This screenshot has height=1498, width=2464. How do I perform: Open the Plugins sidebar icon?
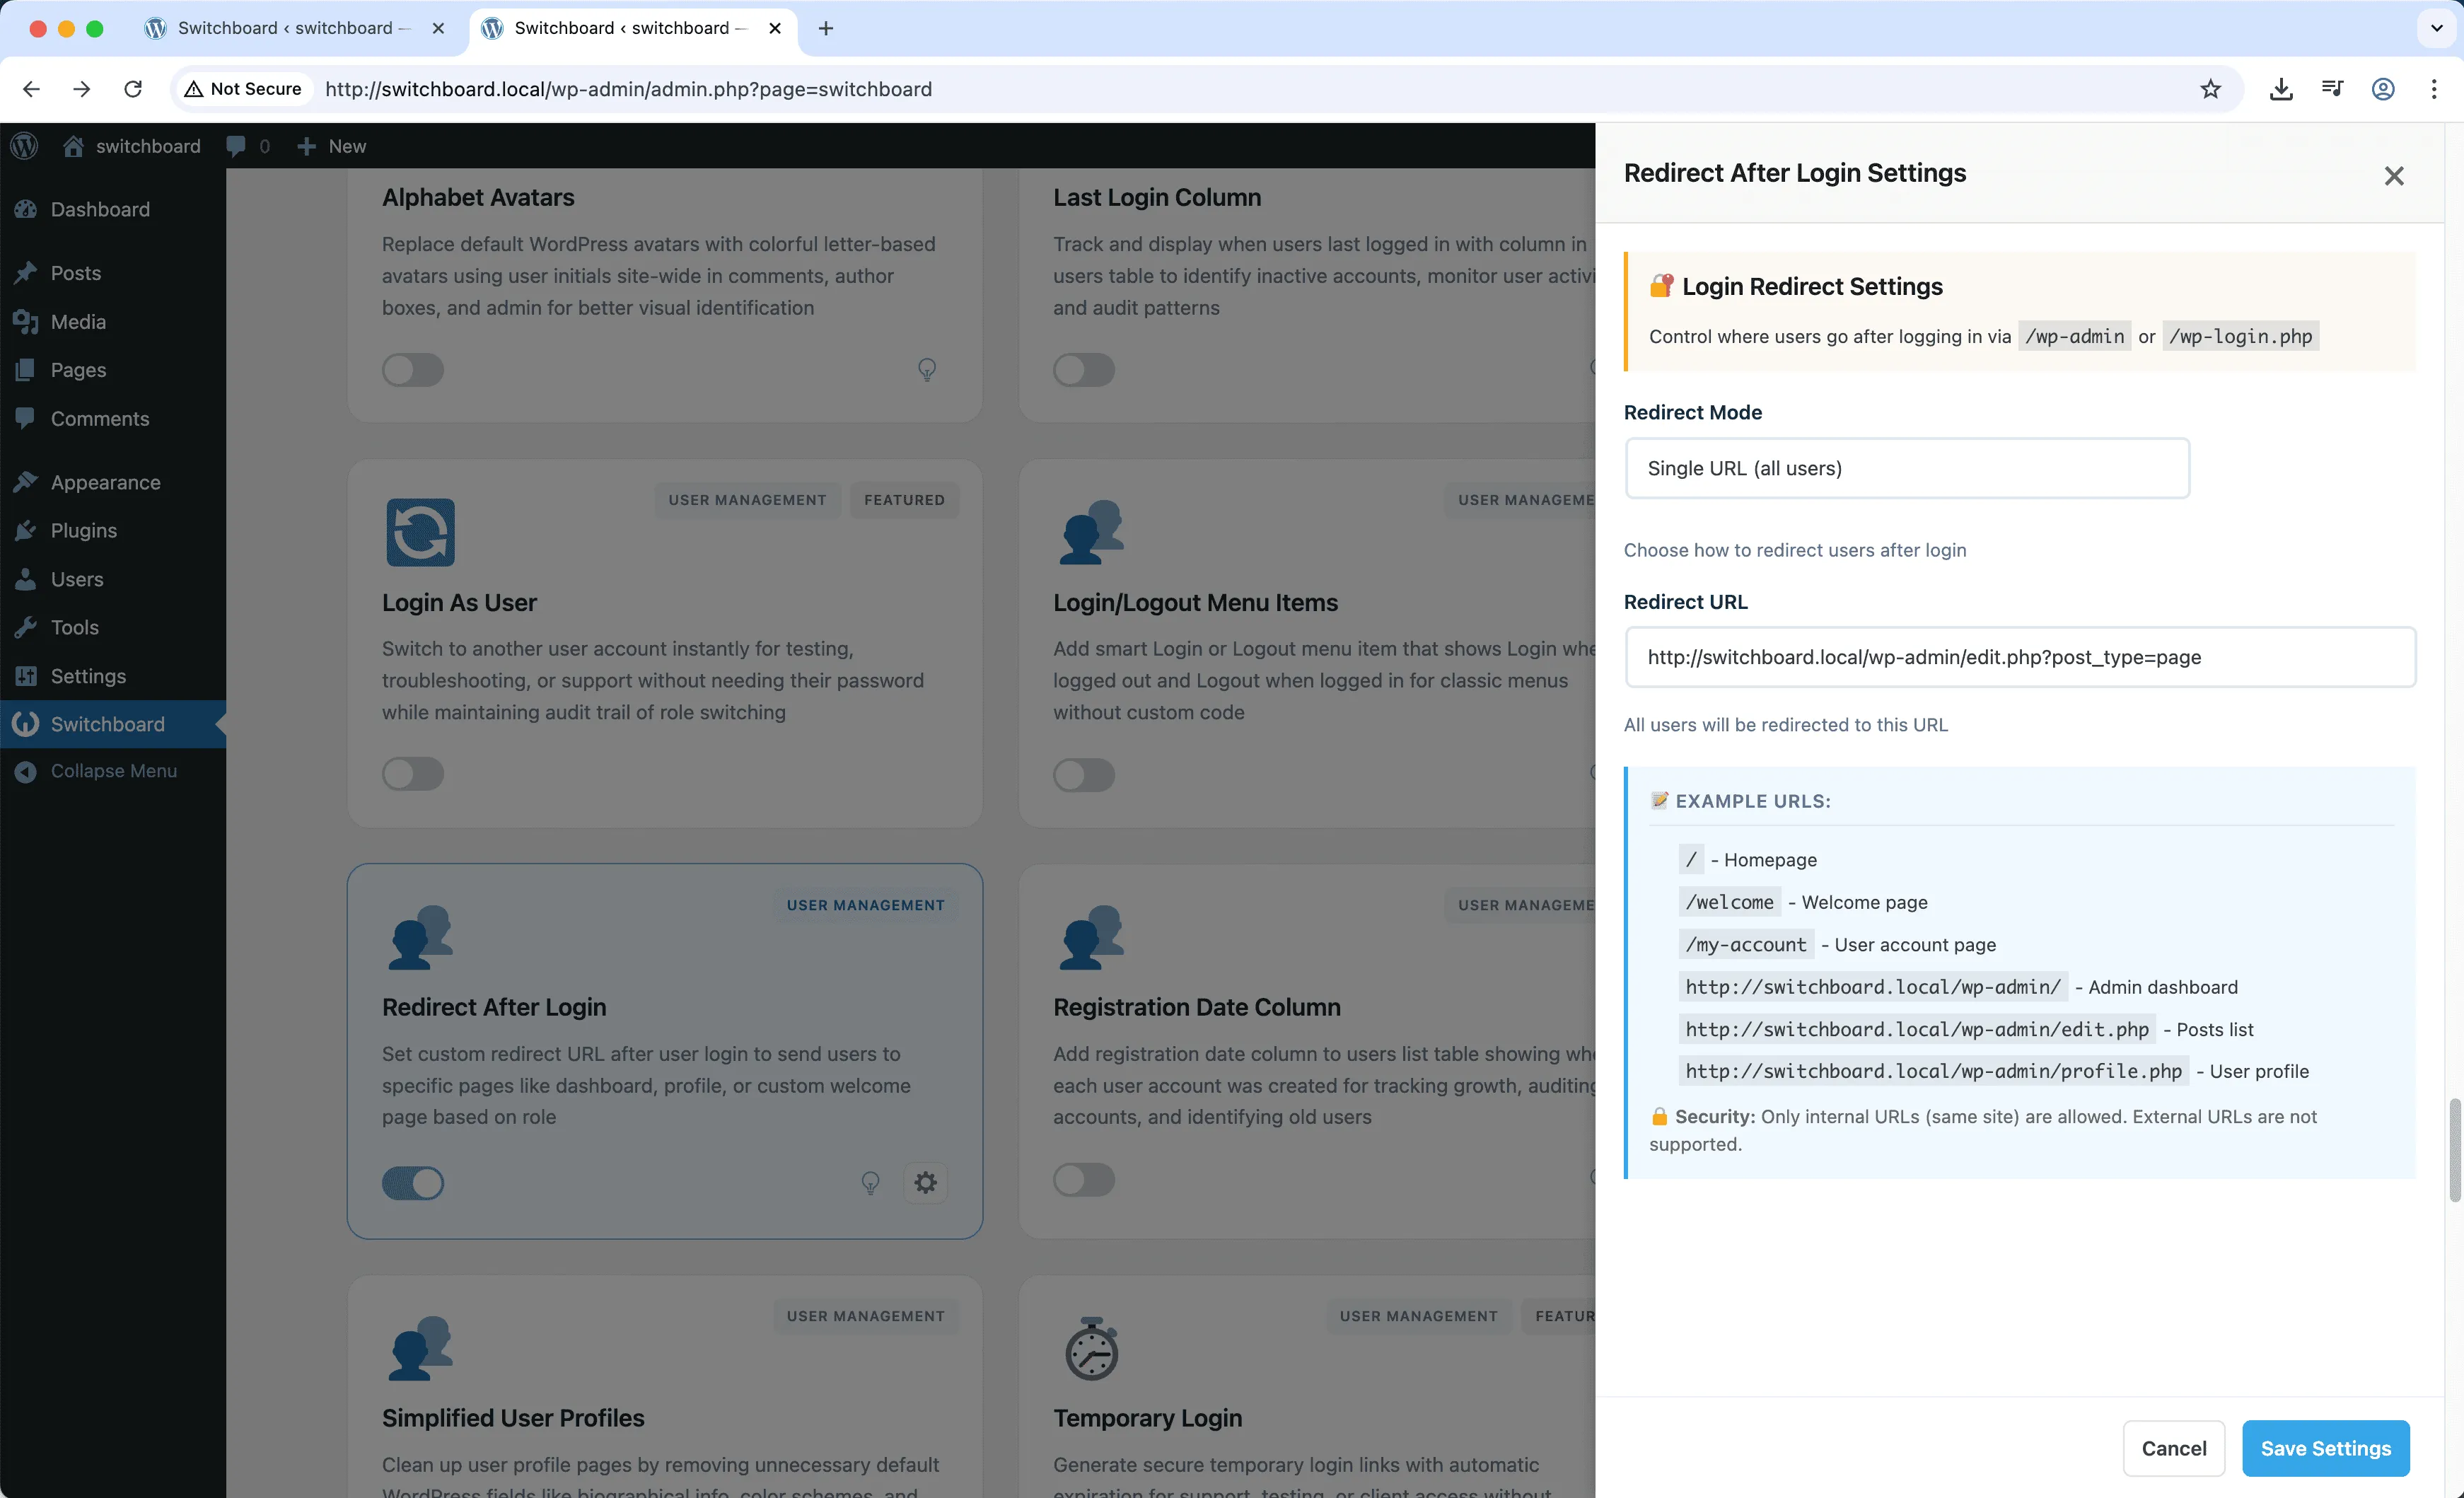pyautogui.click(x=26, y=530)
